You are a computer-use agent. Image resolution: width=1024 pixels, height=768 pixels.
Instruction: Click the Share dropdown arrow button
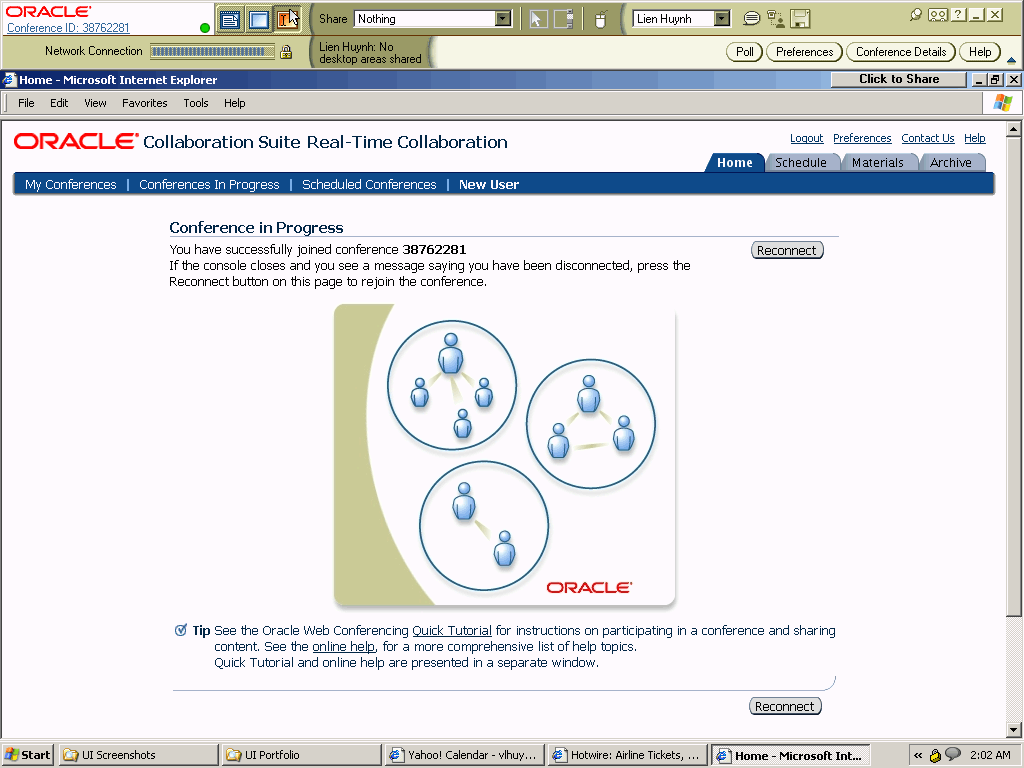[x=504, y=19]
